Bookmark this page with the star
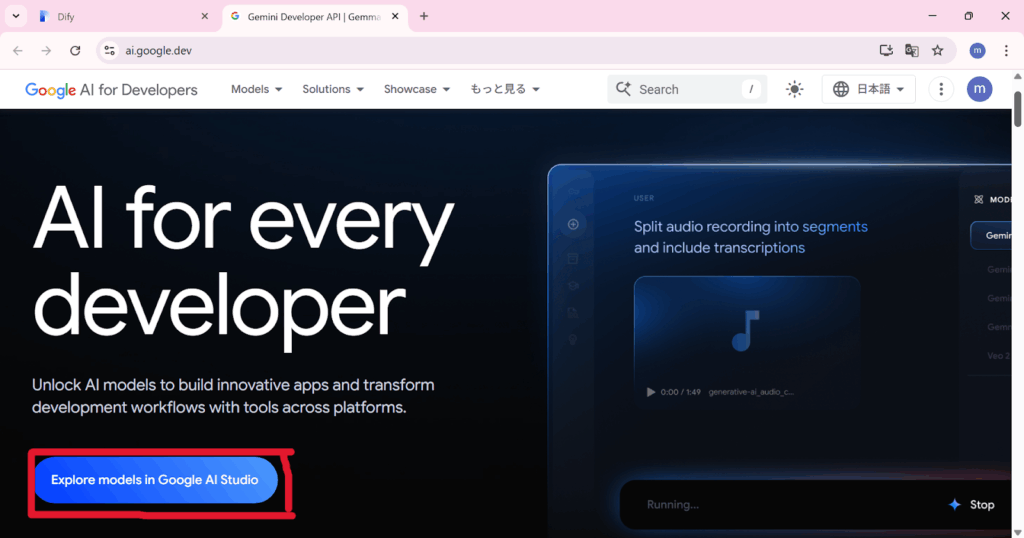The image size is (1024, 538). (938, 50)
